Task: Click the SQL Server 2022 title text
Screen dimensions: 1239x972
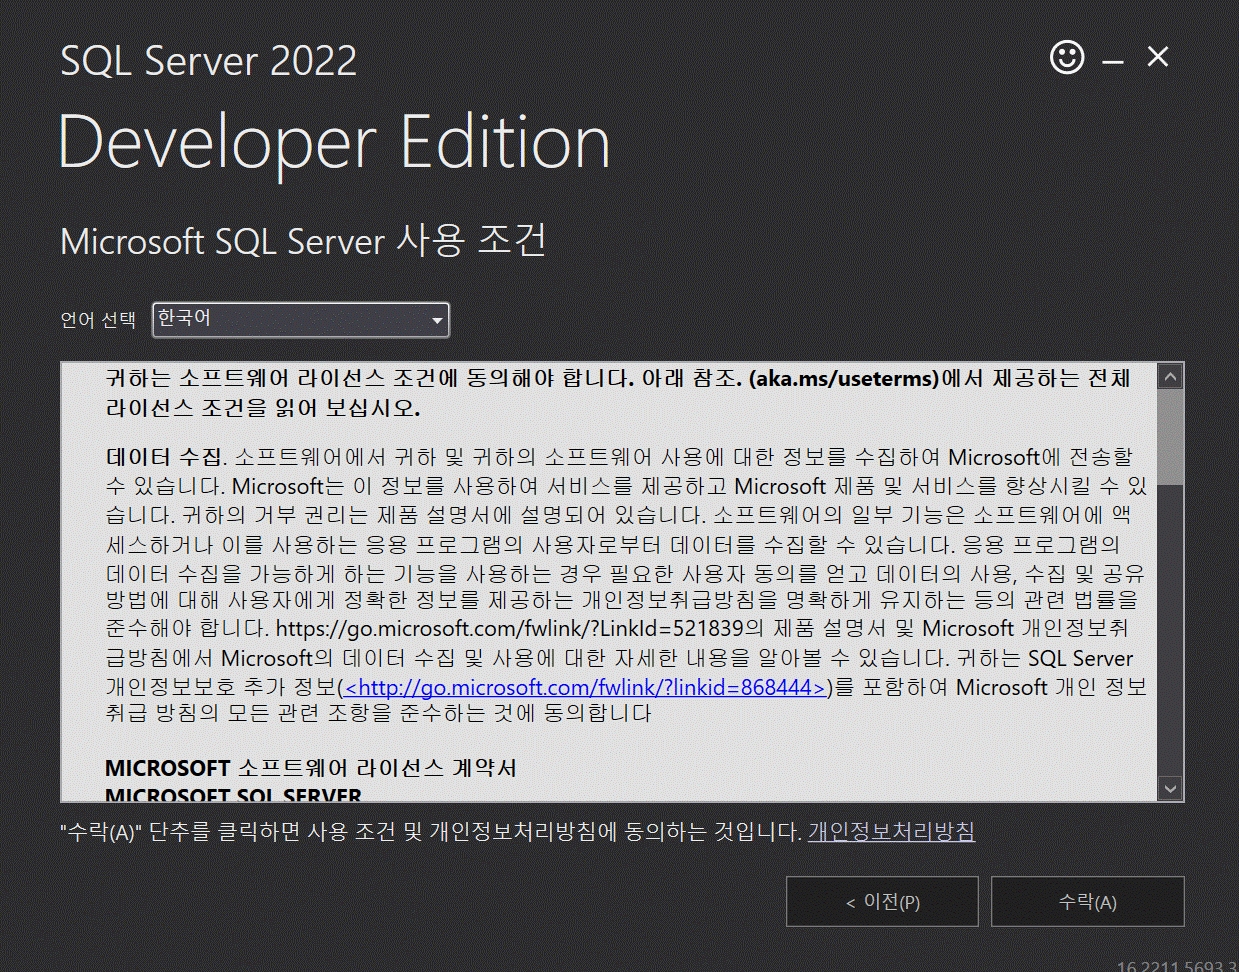Action: tap(208, 61)
